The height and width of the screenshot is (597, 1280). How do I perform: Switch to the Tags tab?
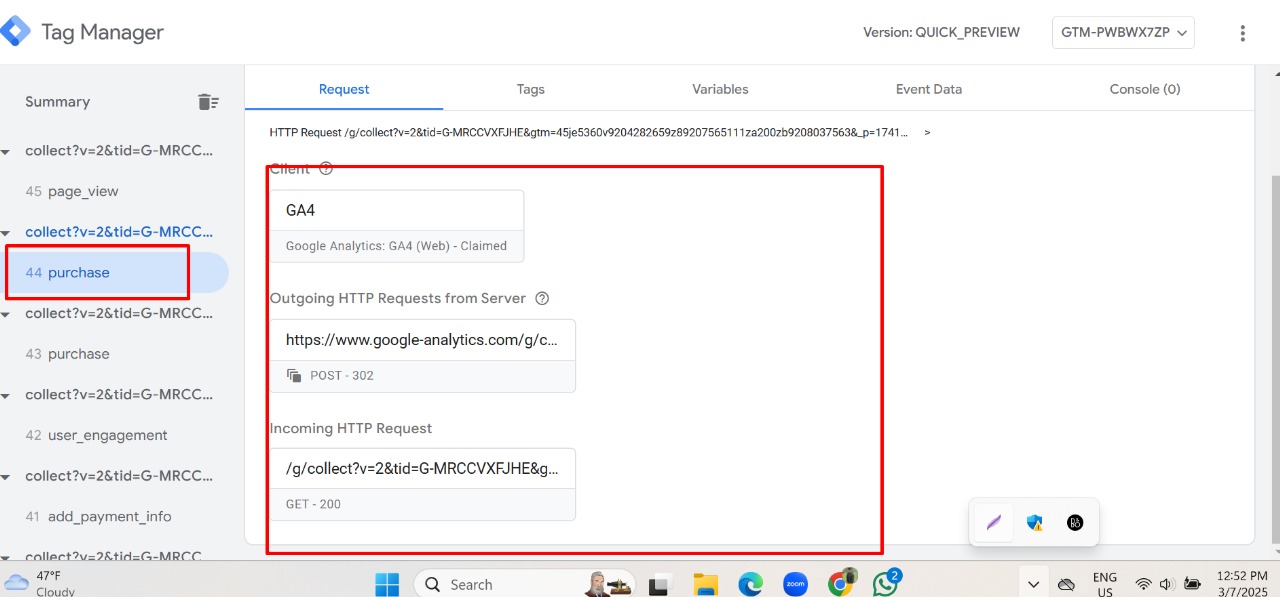(530, 89)
